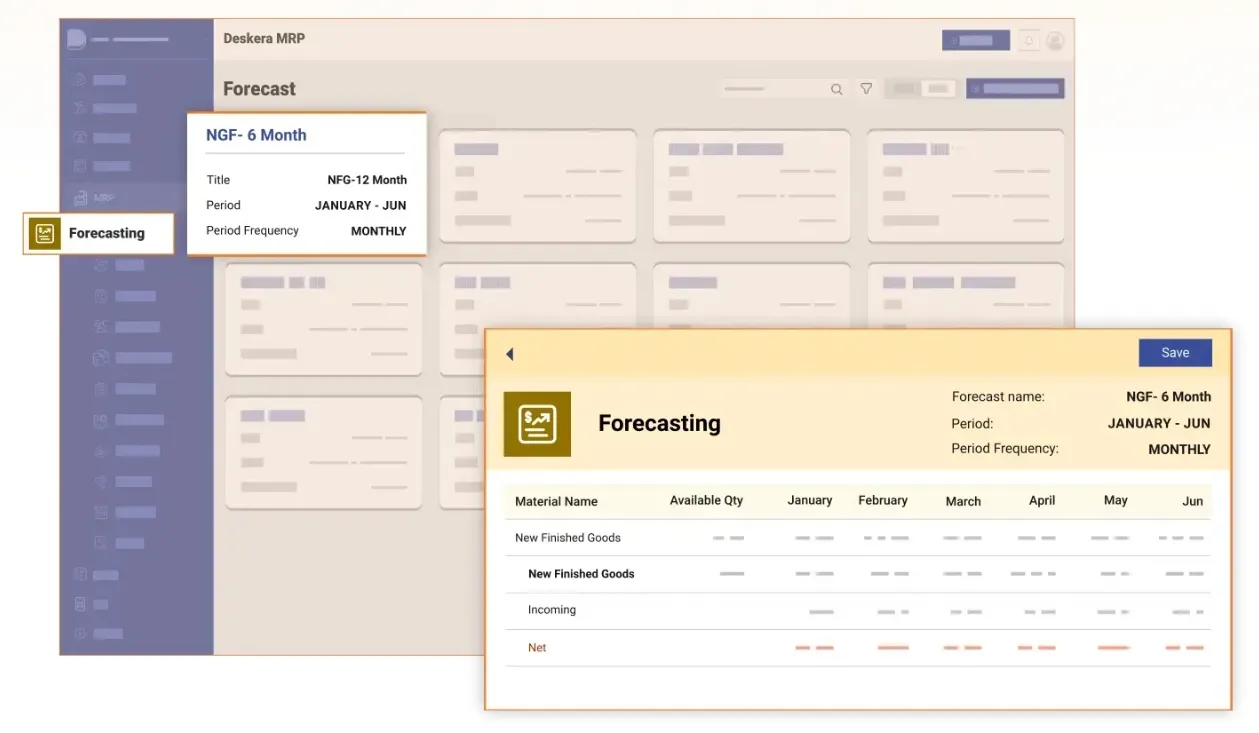Open the notification bell
Screen dimensions: 1259x733
(x=1028, y=41)
